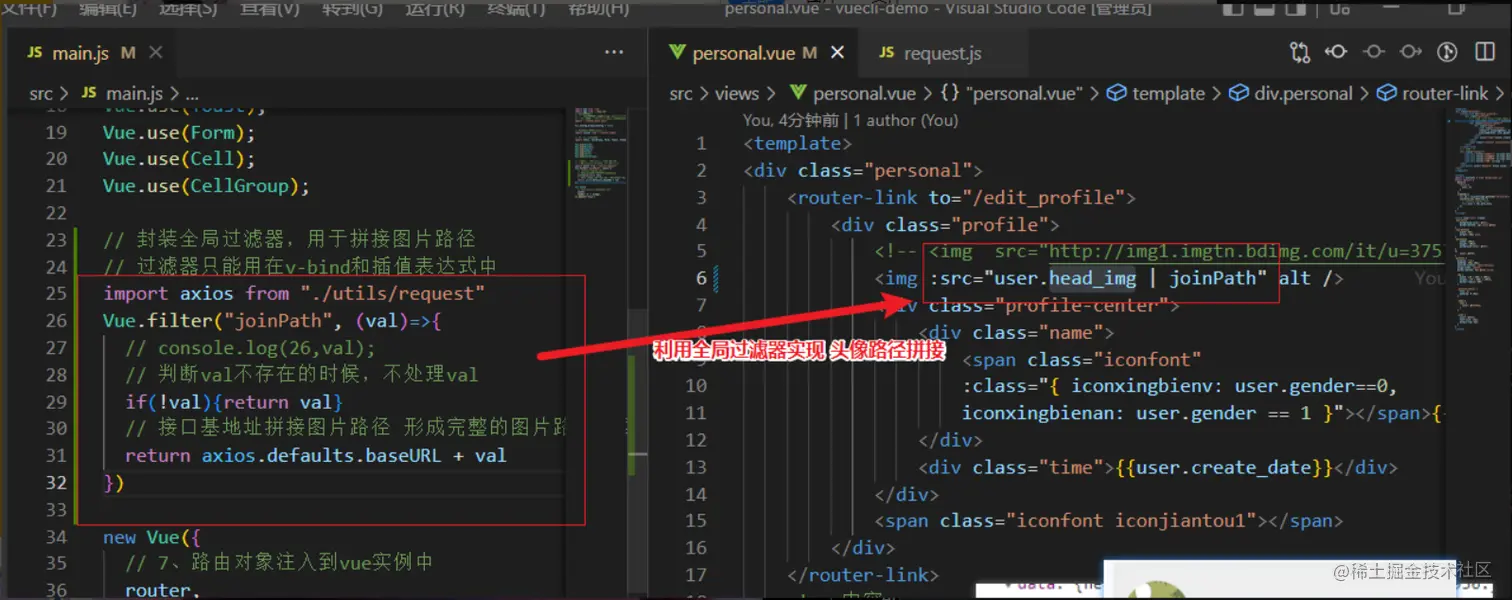Click line number 32 in main.js

point(56,482)
